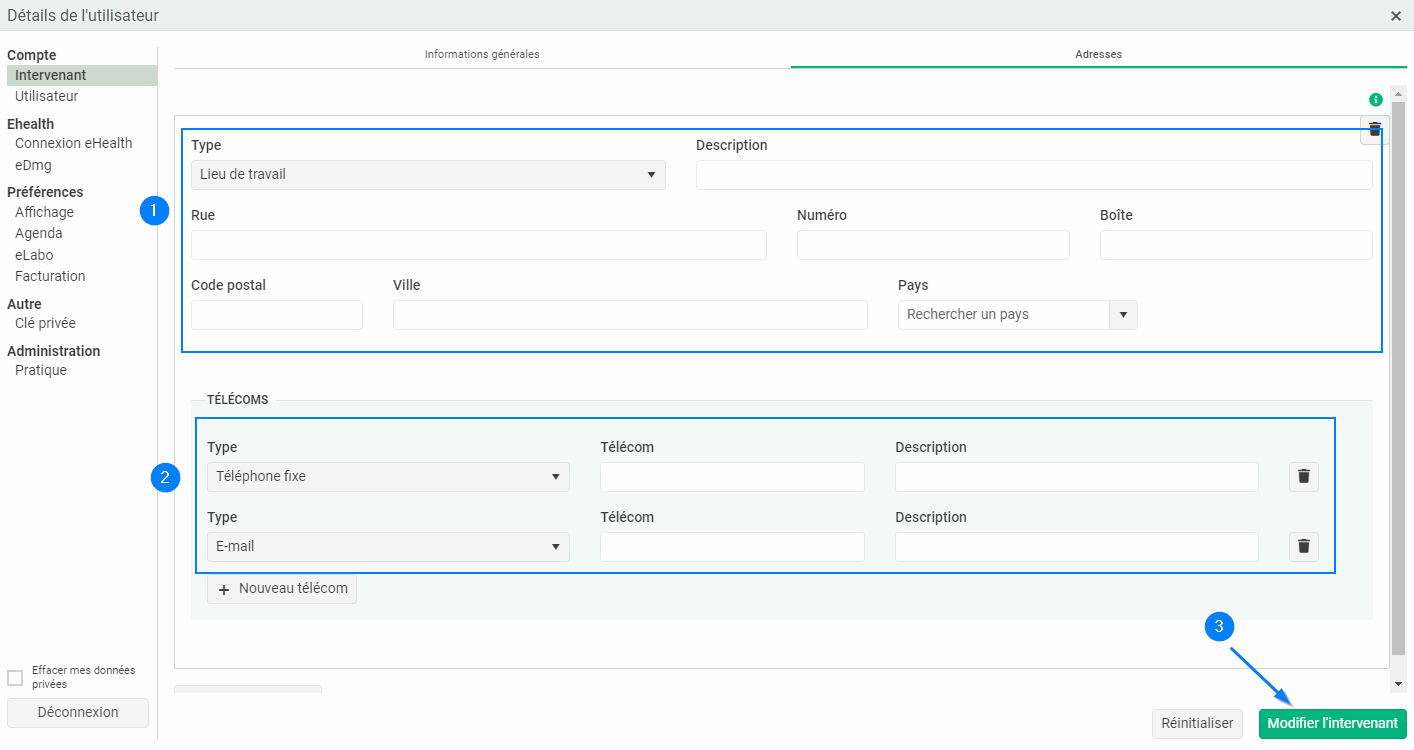Click the green info icon

(x=1376, y=99)
